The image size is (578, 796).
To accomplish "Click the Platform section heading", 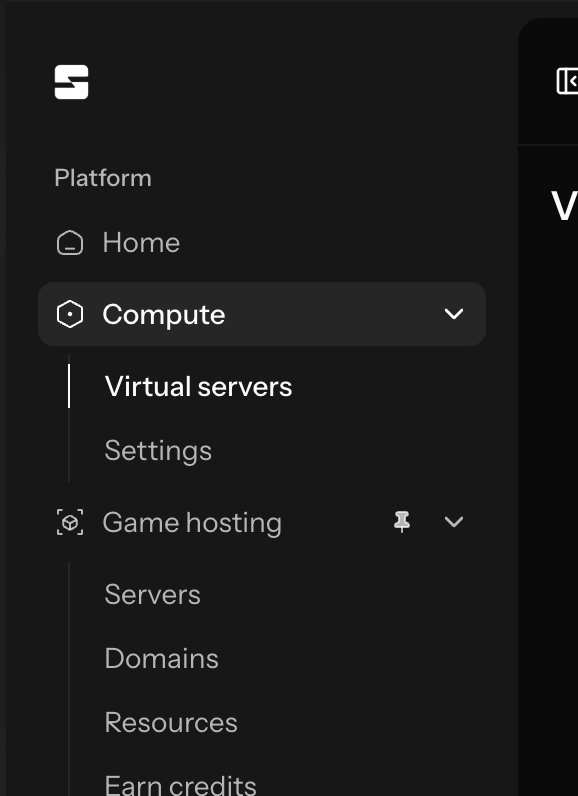I will pyautogui.click(x=103, y=178).
